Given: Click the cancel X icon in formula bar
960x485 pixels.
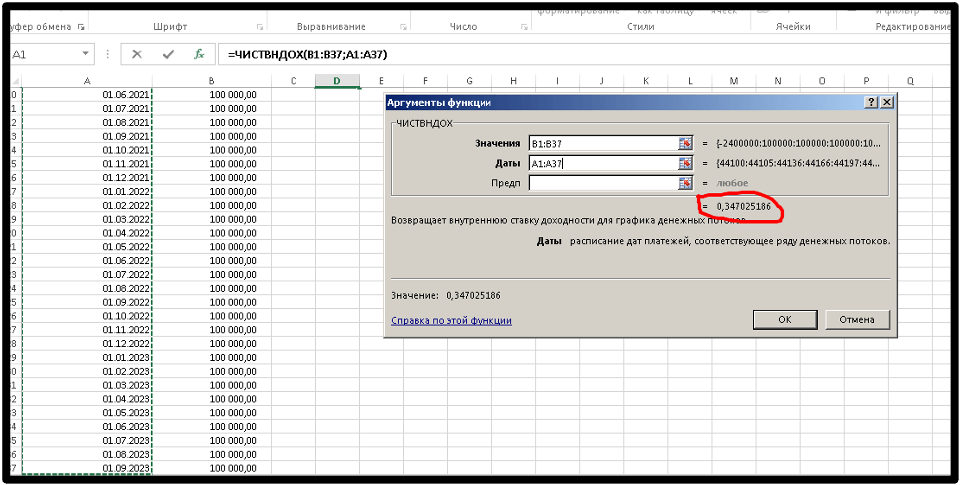Looking at the screenshot, I should coord(137,54).
